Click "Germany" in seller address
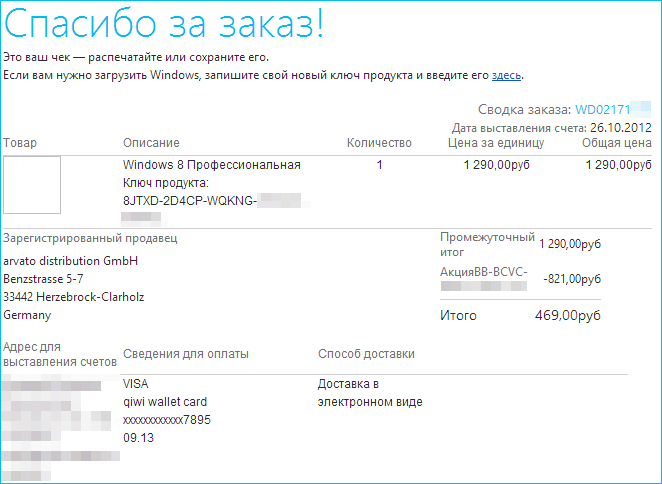 click(x=27, y=315)
